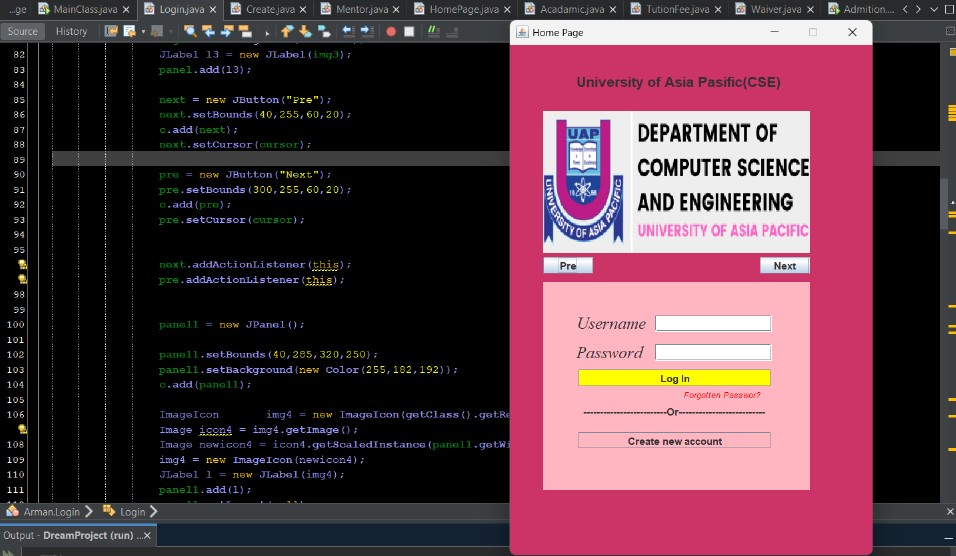Click the yellow Log In button

(674, 378)
